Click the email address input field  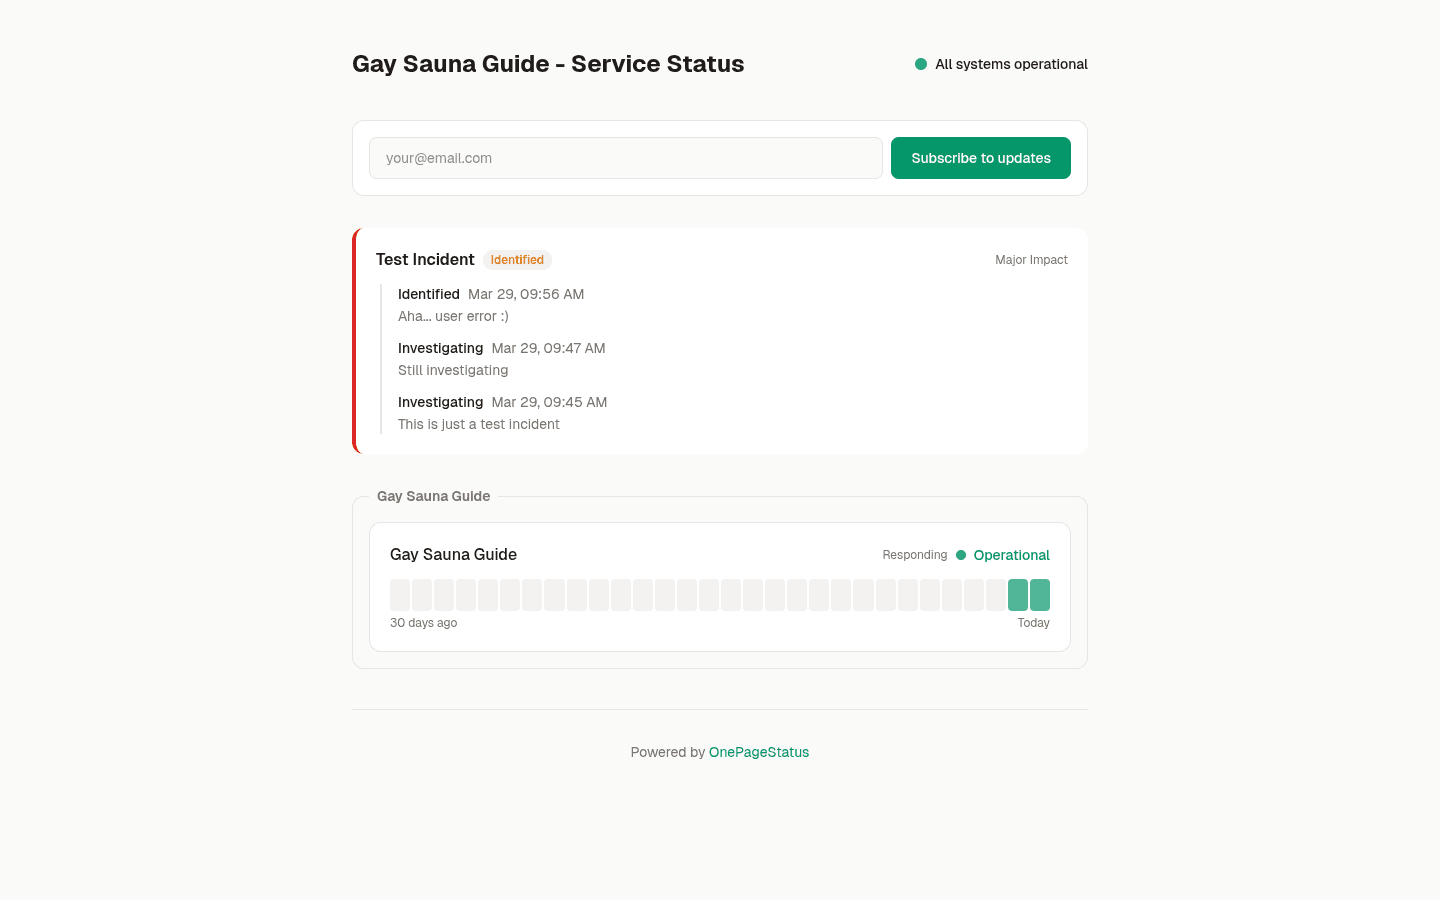point(626,158)
